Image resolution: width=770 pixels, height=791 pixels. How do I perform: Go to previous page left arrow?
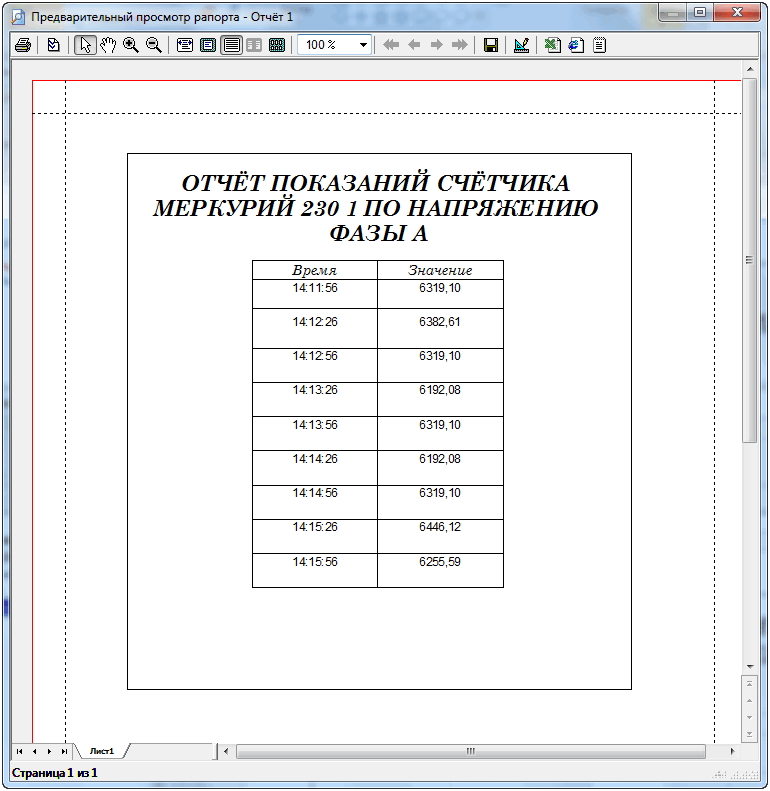point(414,45)
